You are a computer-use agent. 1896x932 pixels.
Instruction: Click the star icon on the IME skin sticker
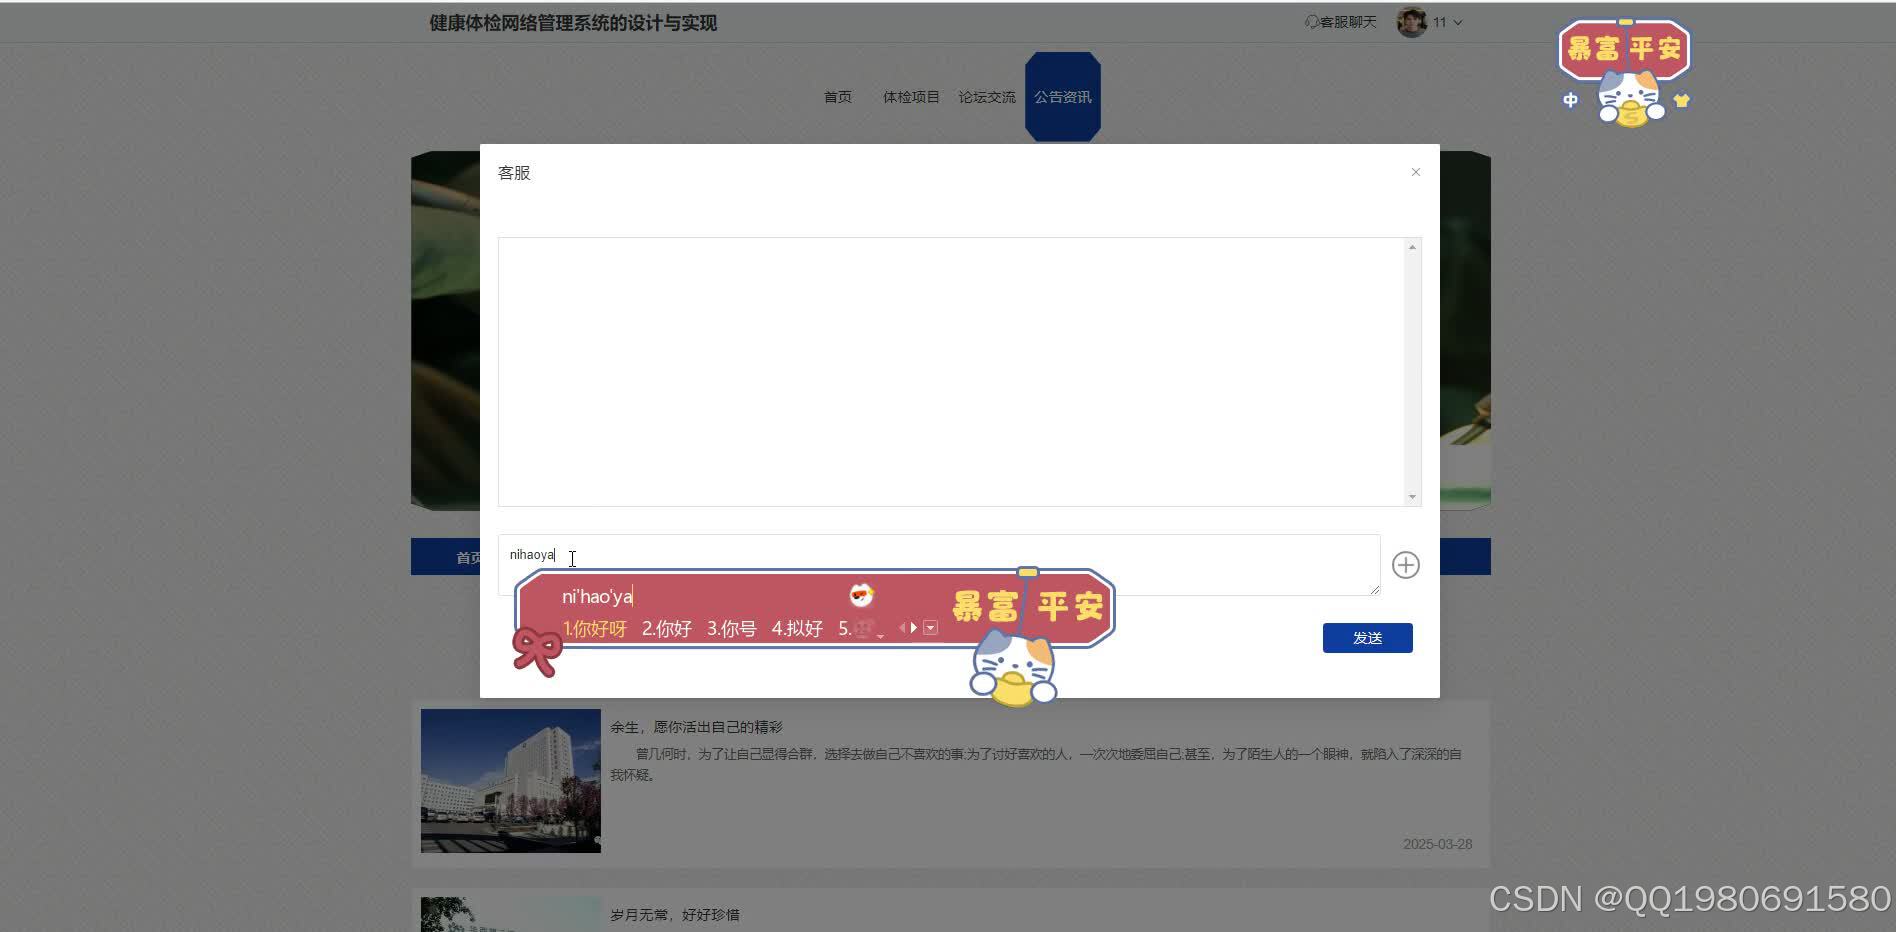coord(1682,100)
